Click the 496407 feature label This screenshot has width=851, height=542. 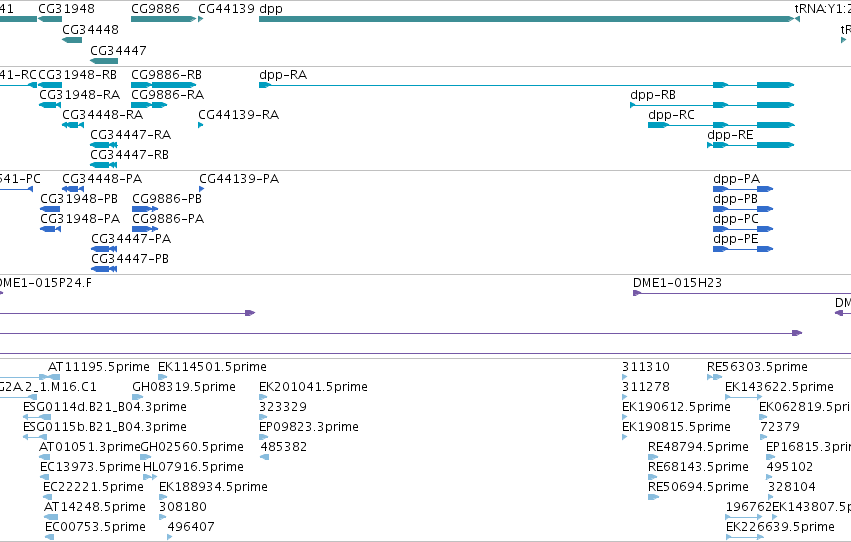tap(191, 527)
